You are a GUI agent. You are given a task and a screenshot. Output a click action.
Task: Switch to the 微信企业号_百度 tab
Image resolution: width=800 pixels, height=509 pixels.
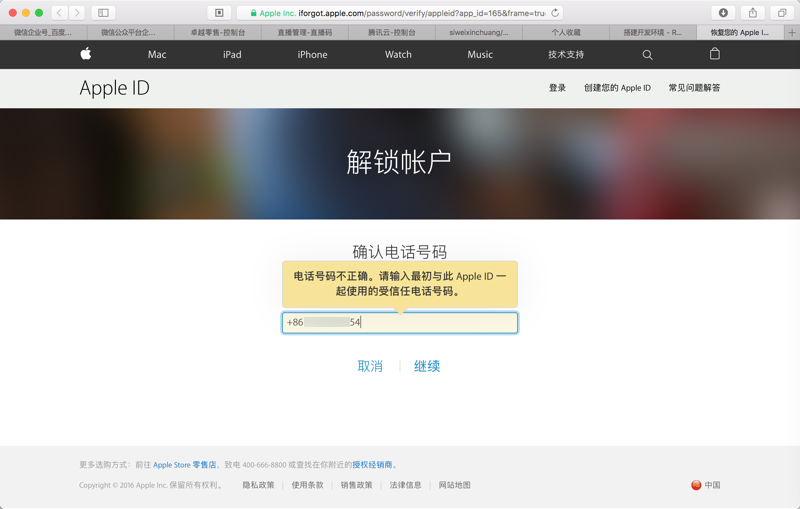coord(43,33)
